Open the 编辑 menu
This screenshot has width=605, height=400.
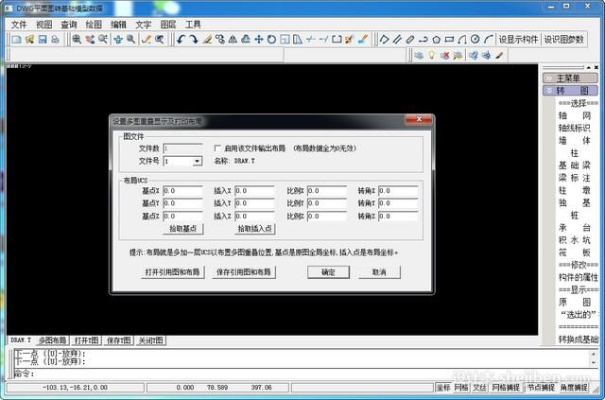(118, 25)
